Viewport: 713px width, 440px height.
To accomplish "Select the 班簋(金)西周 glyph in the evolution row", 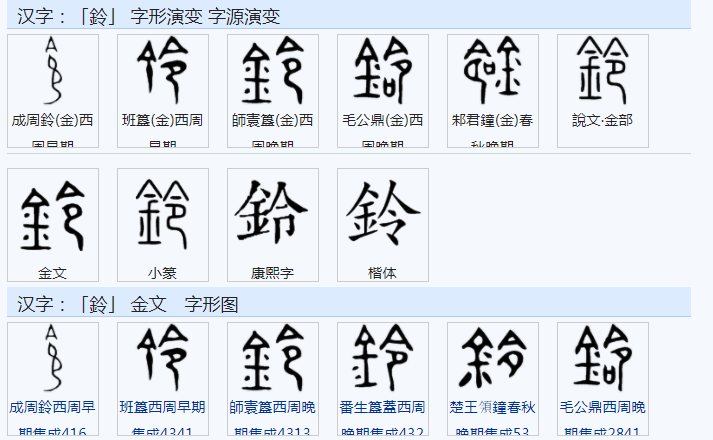I will [163, 70].
